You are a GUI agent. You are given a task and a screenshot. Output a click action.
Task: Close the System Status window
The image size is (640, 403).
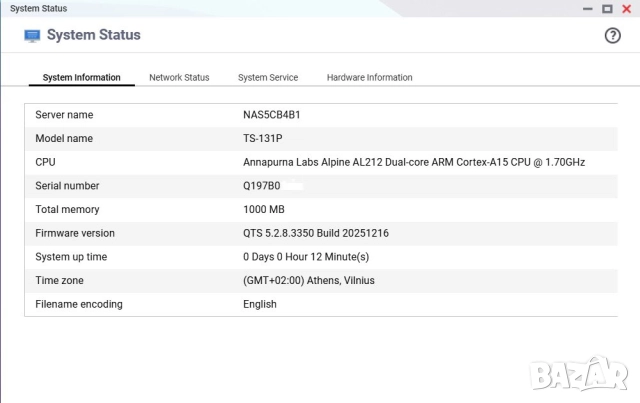coord(627,9)
